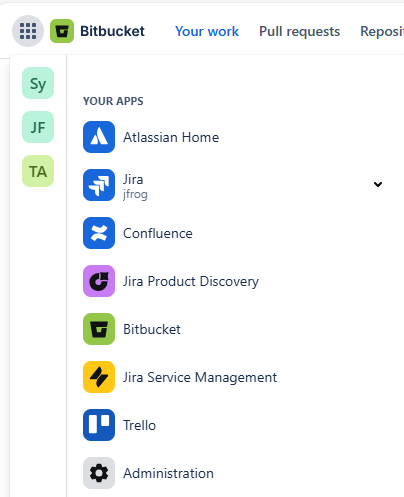This screenshot has height=497, width=404.
Task: Open the Atlassian Home app icon
Action: pos(99,137)
